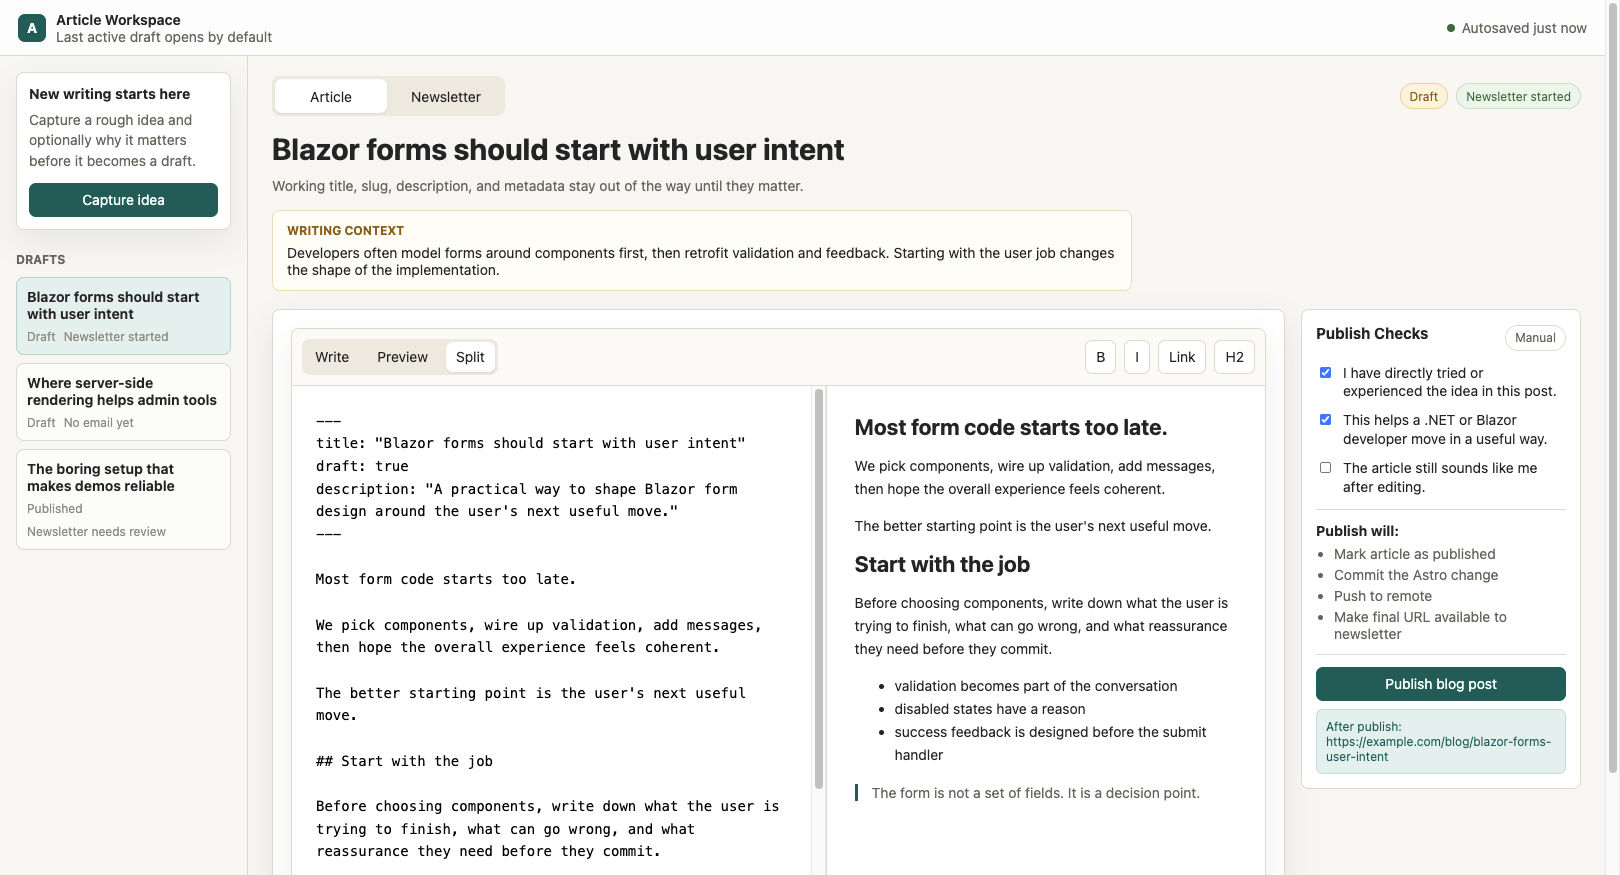Image resolution: width=1620 pixels, height=875 pixels.
Task: Click 'Mark article as published' list item
Action: coord(1415,554)
